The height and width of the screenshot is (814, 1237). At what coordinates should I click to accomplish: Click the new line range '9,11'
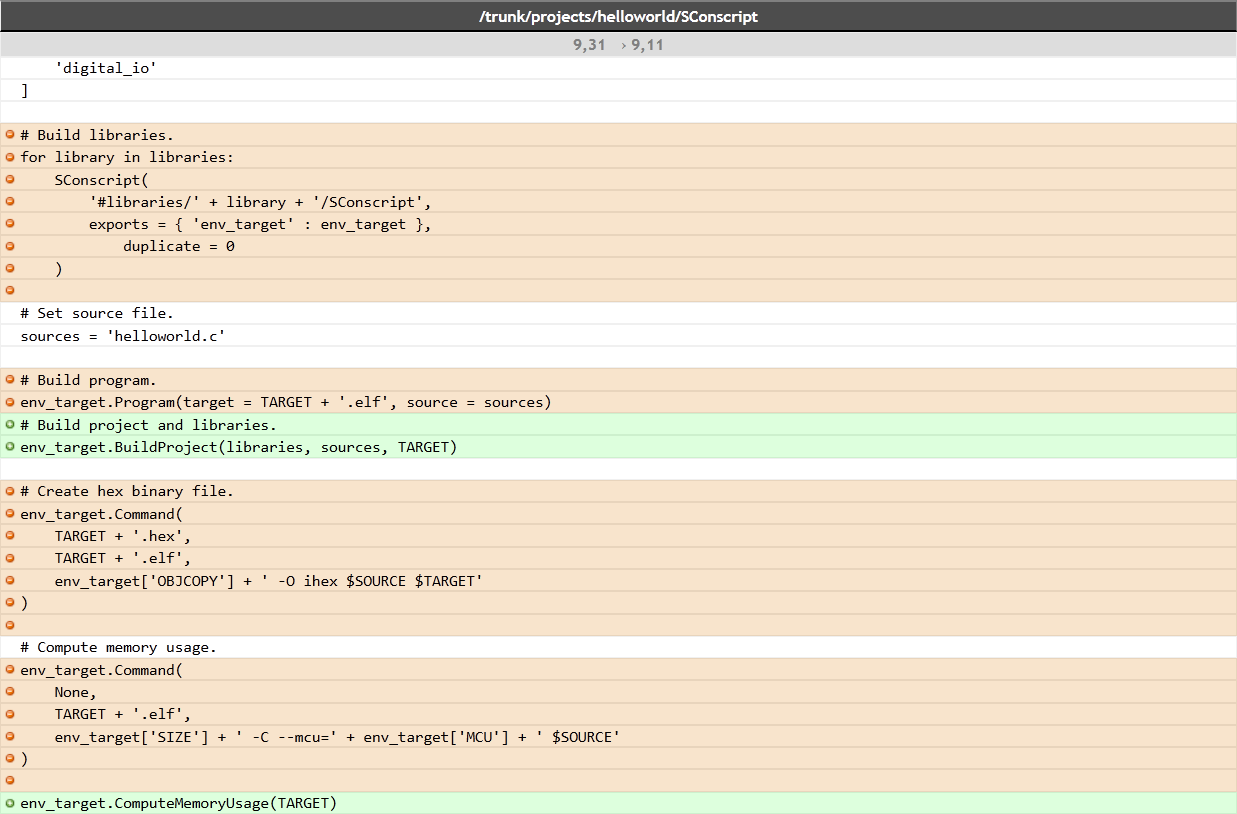648,45
